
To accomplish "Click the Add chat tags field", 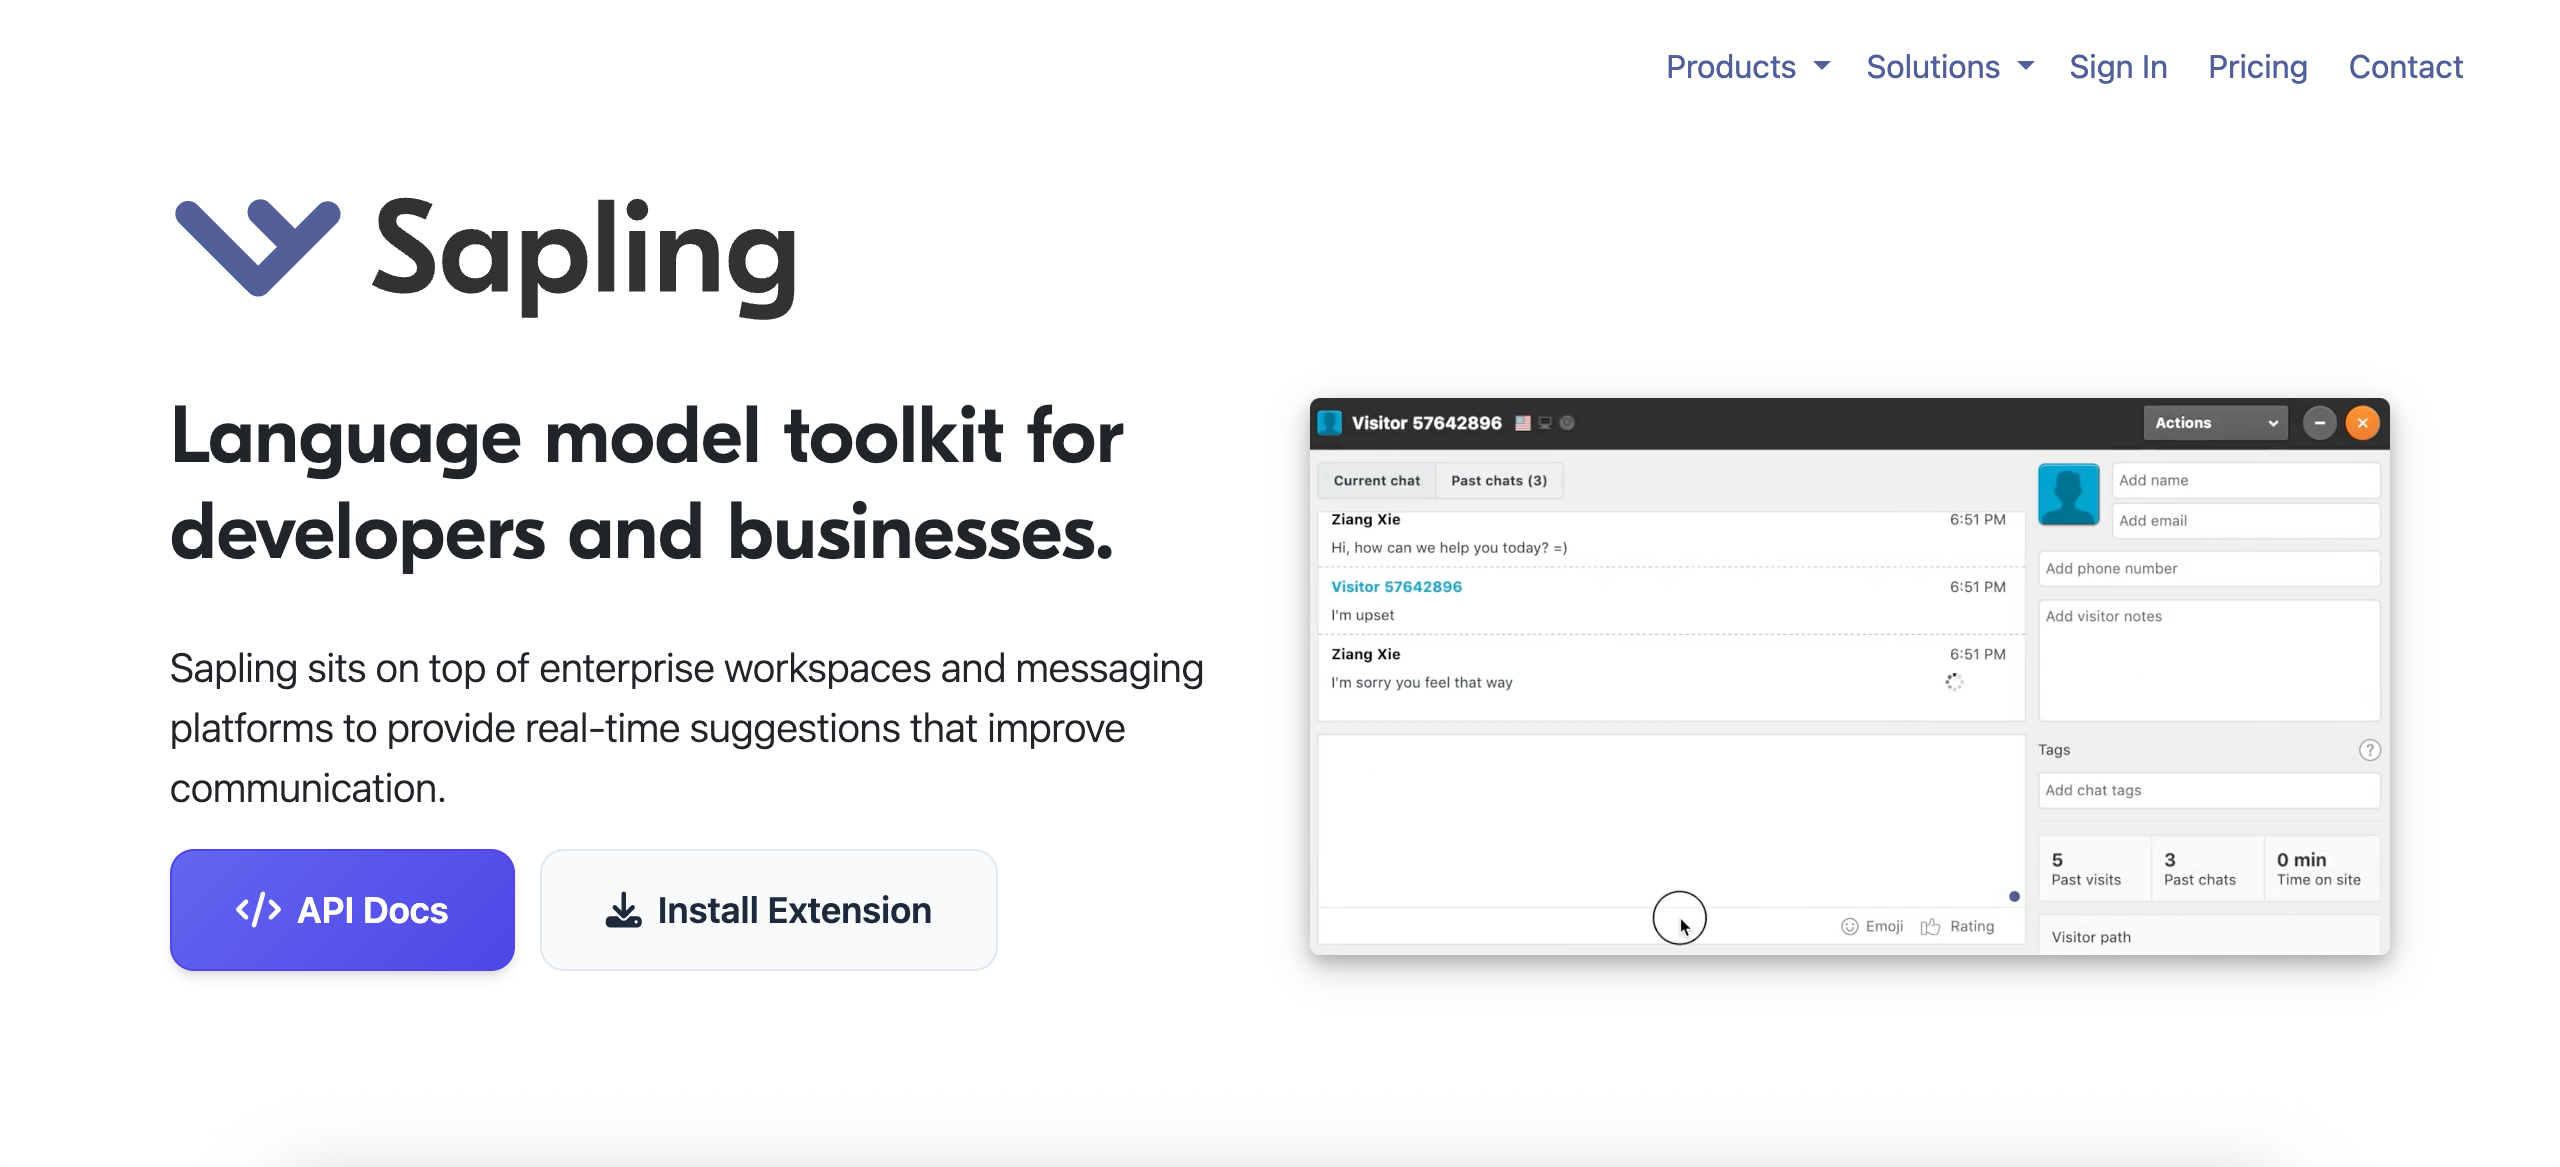I will 2208,790.
